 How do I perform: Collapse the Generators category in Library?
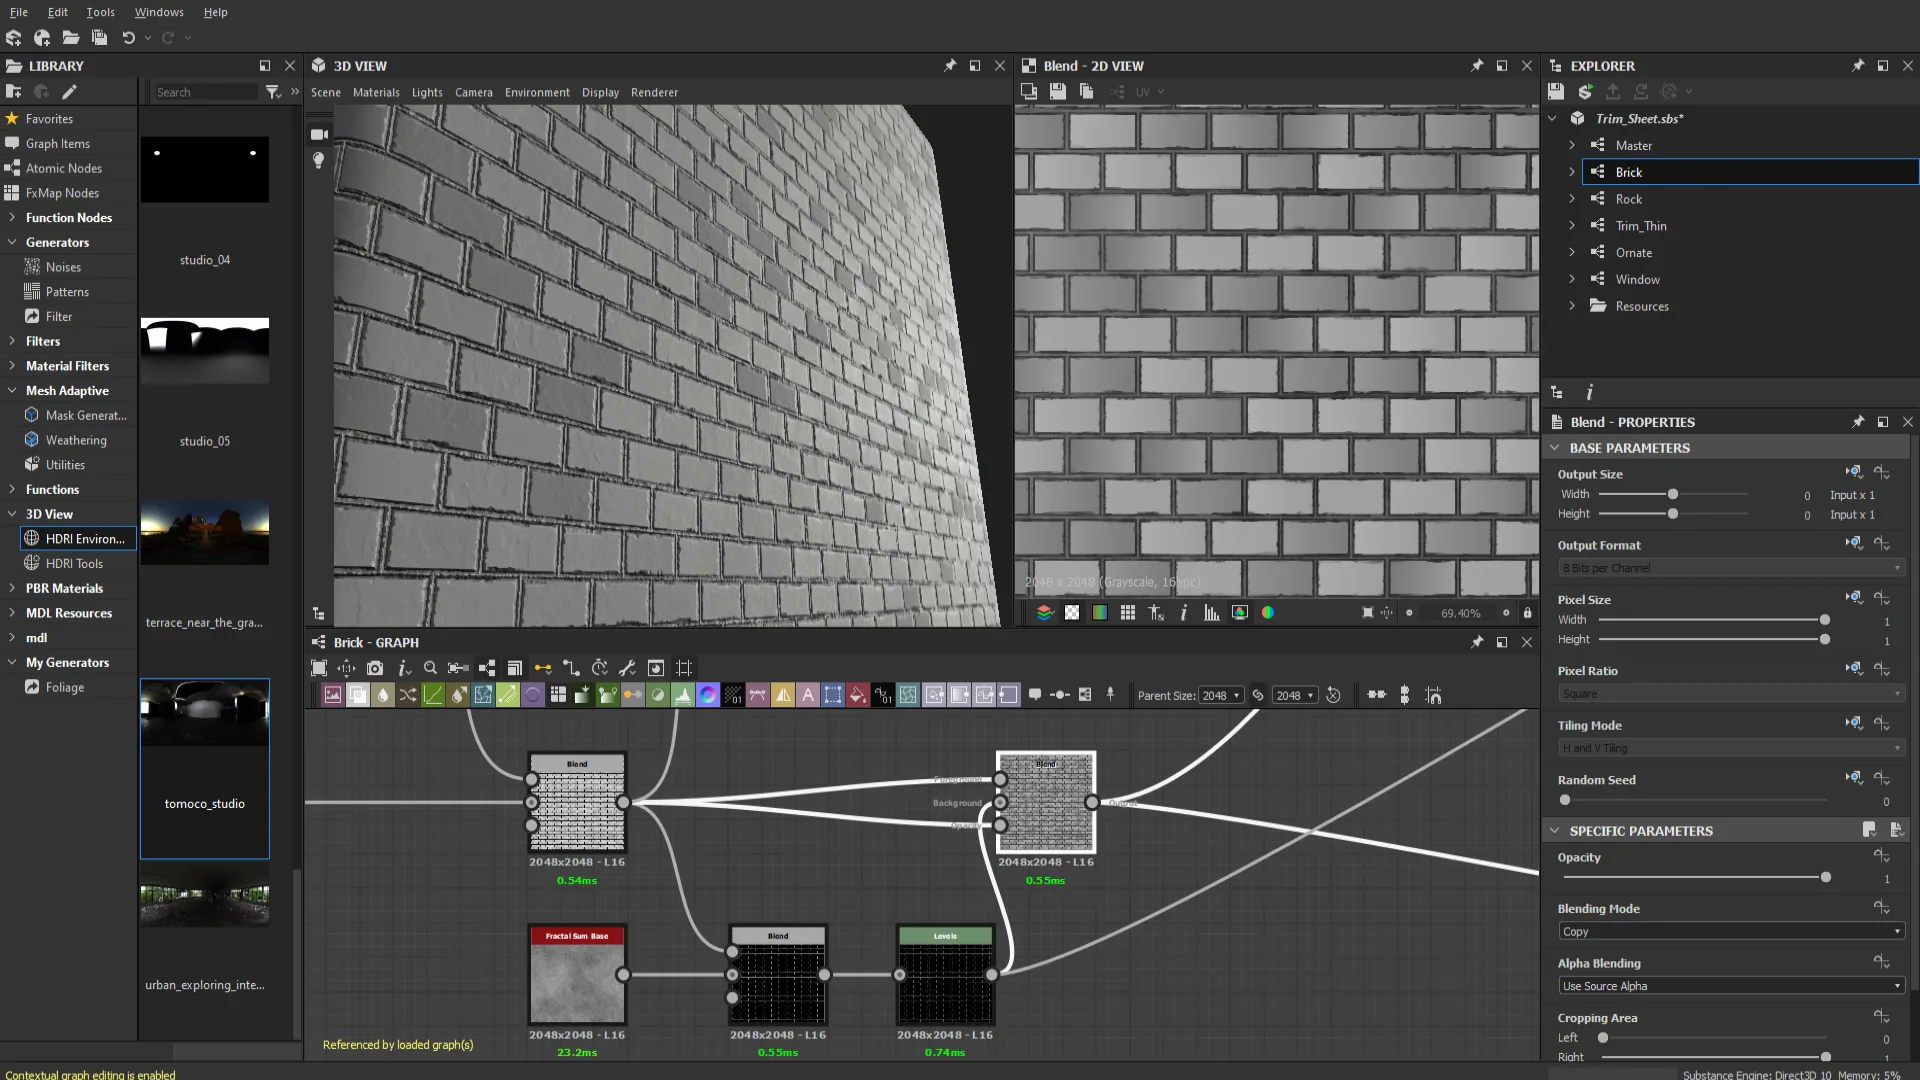pos(12,242)
